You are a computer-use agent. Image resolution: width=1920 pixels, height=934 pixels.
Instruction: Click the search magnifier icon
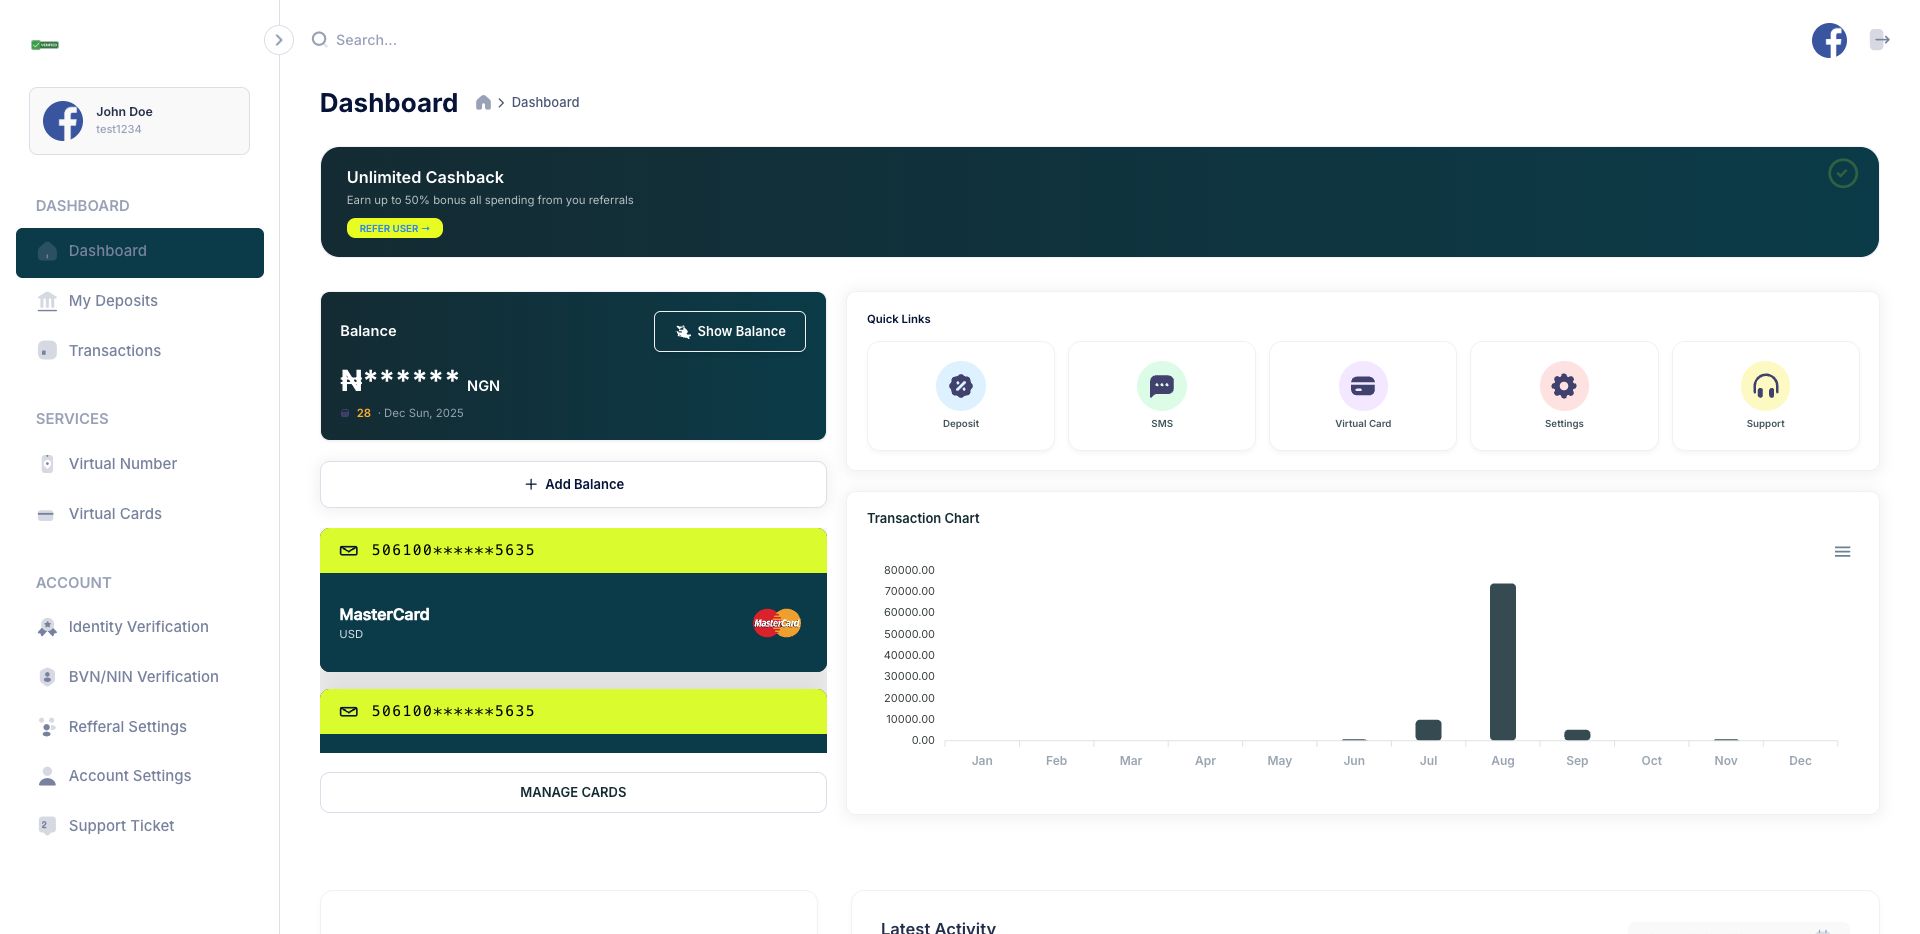click(319, 40)
